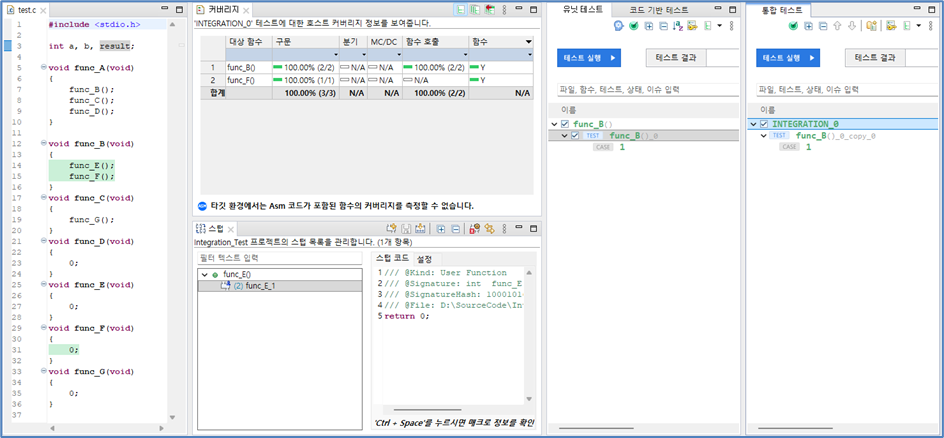
Task: Collapse the func_E() stub tree node
Action: point(205,274)
